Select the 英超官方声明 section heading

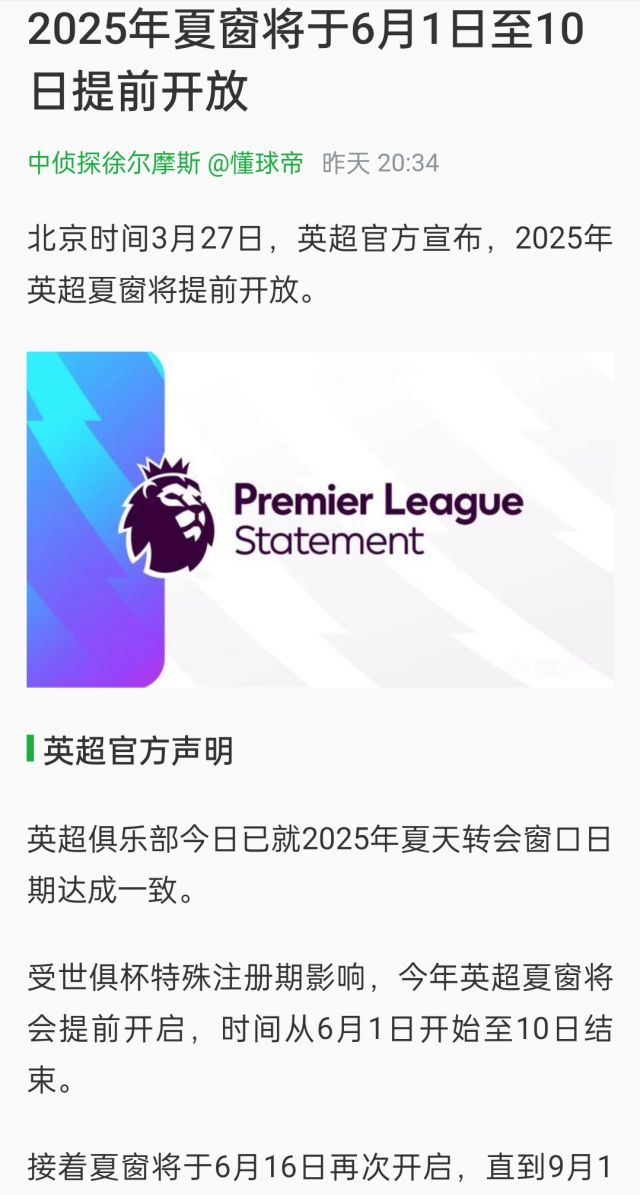click(x=138, y=751)
